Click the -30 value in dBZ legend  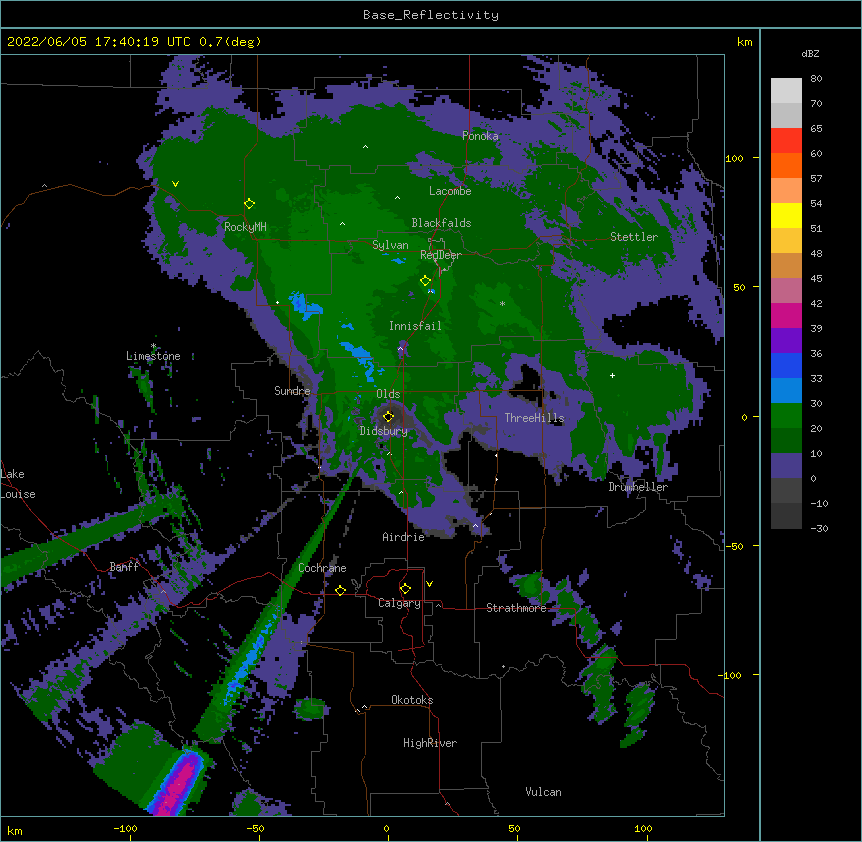tap(819, 529)
